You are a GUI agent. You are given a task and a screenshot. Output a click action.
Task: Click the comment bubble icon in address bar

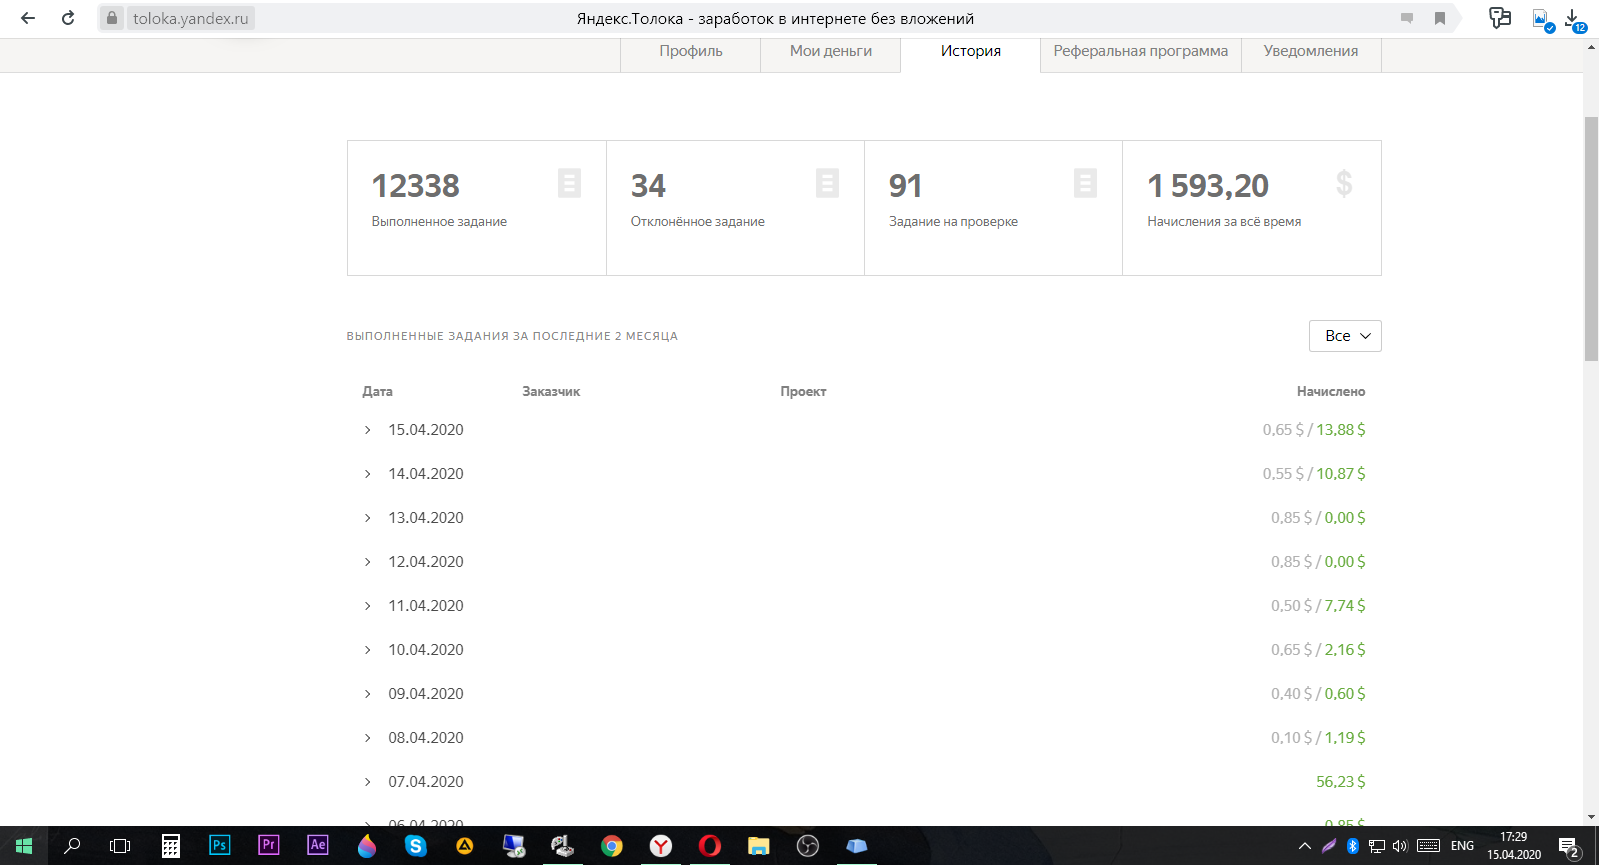click(1407, 18)
